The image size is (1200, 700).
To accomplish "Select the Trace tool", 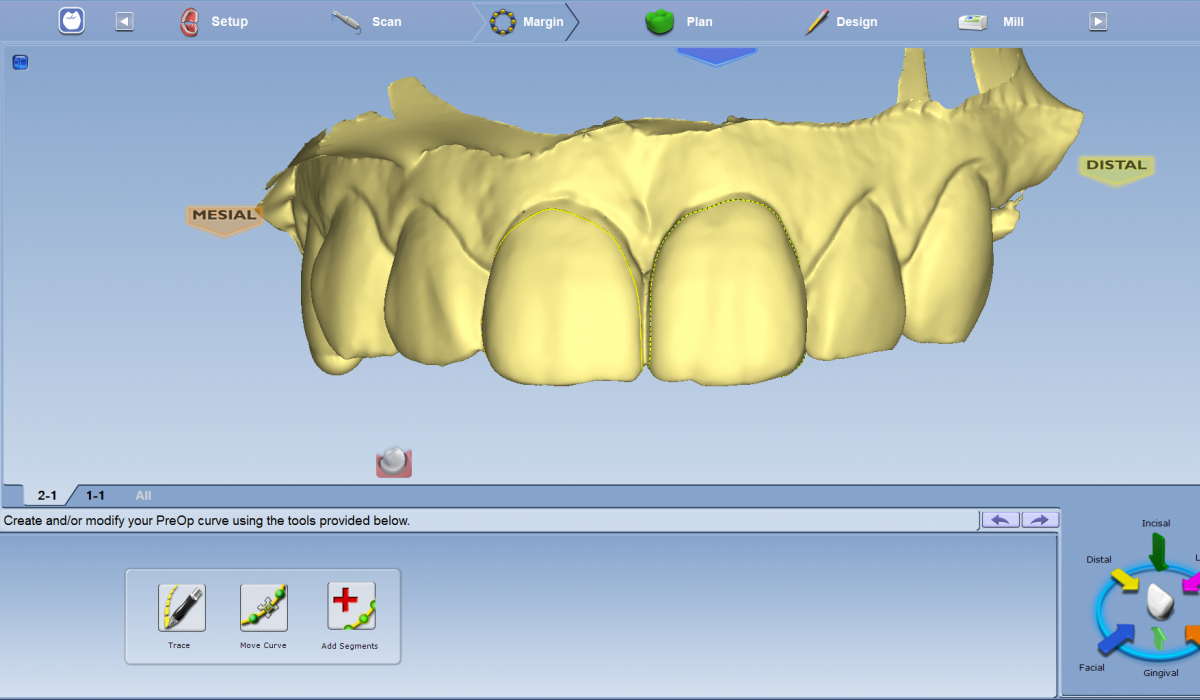I will click(181, 608).
